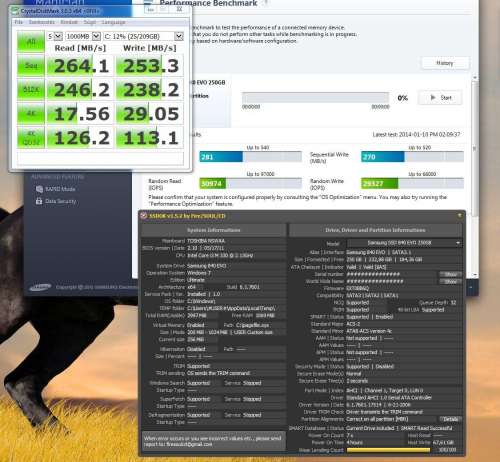Click the CrystalDiskMark title bar icon
Screen dimensions: 500x462
tap(15, 11)
